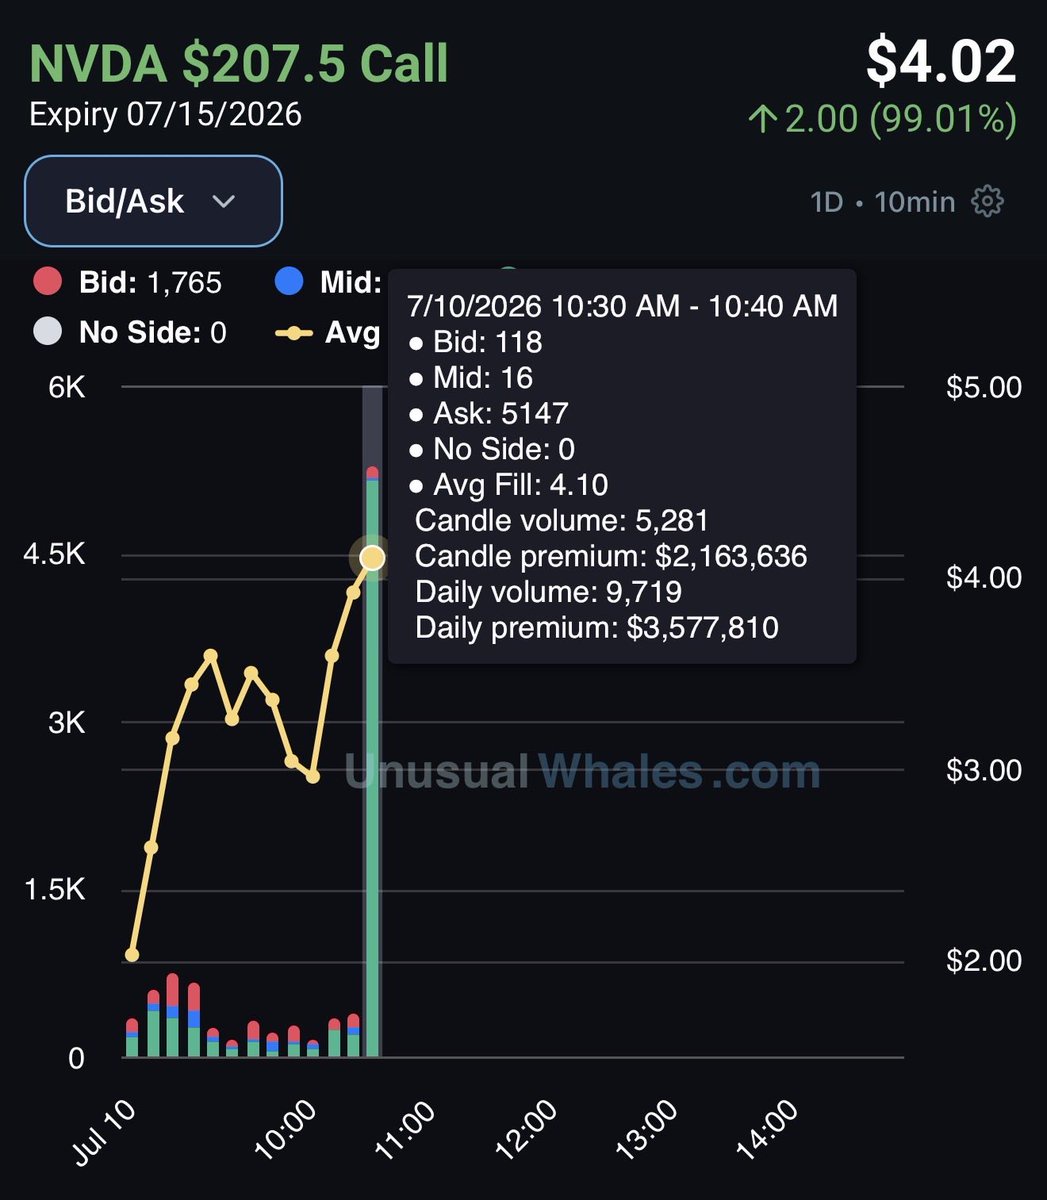Click the 10:00 time axis label
This screenshot has height=1200, width=1047.
(x=286, y=1131)
